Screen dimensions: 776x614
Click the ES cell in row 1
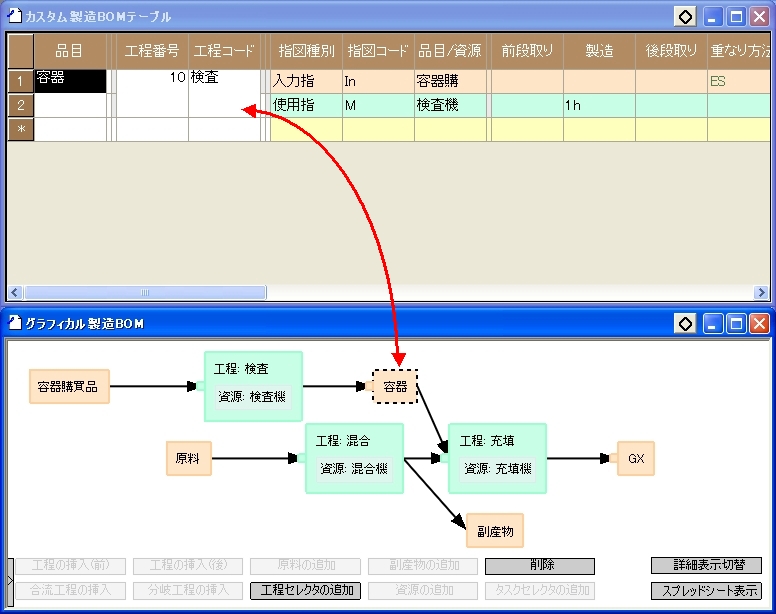[x=739, y=81]
